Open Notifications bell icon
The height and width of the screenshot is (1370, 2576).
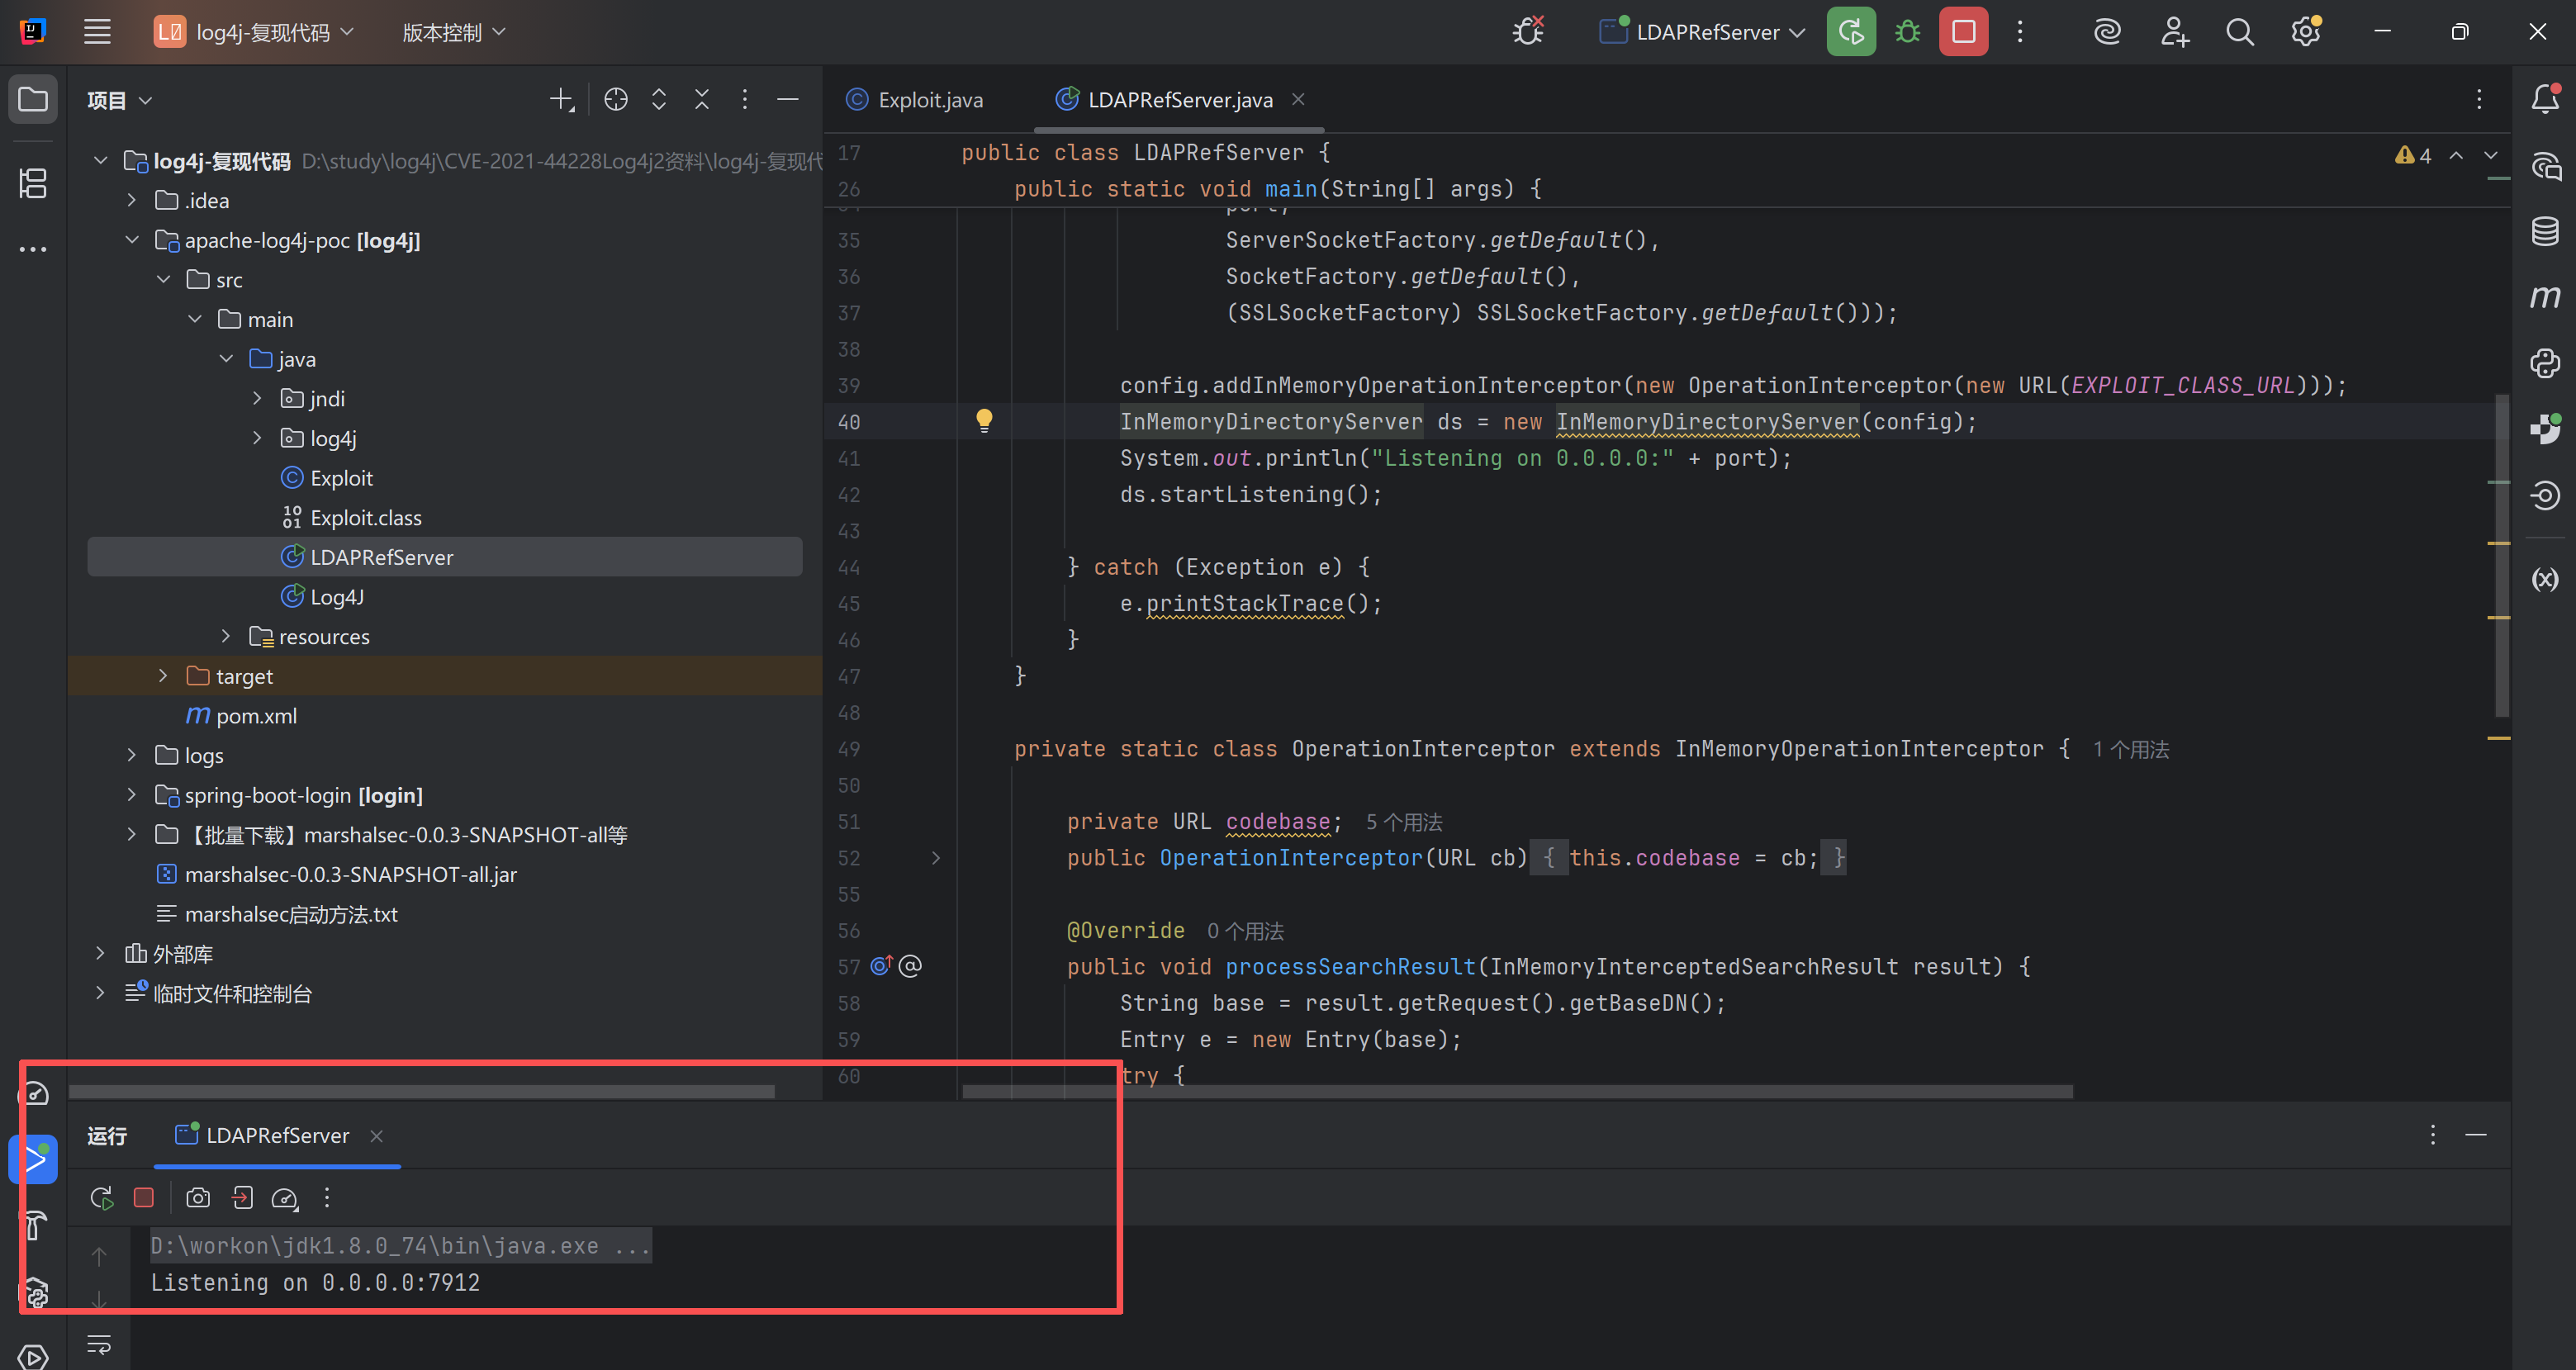pos(2544,99)
